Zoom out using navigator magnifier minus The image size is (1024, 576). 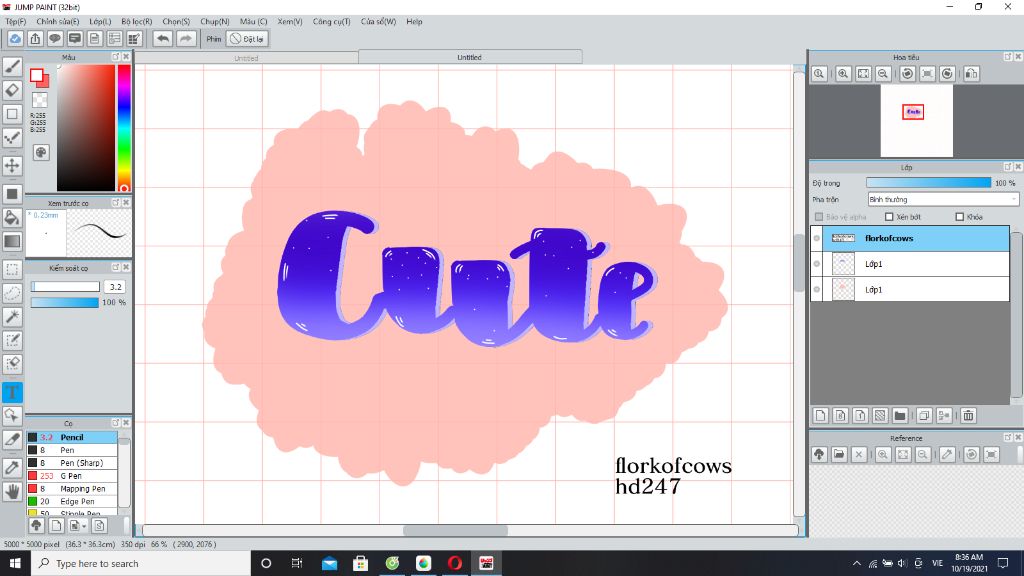pyautogui.click(x=883, y=74)
